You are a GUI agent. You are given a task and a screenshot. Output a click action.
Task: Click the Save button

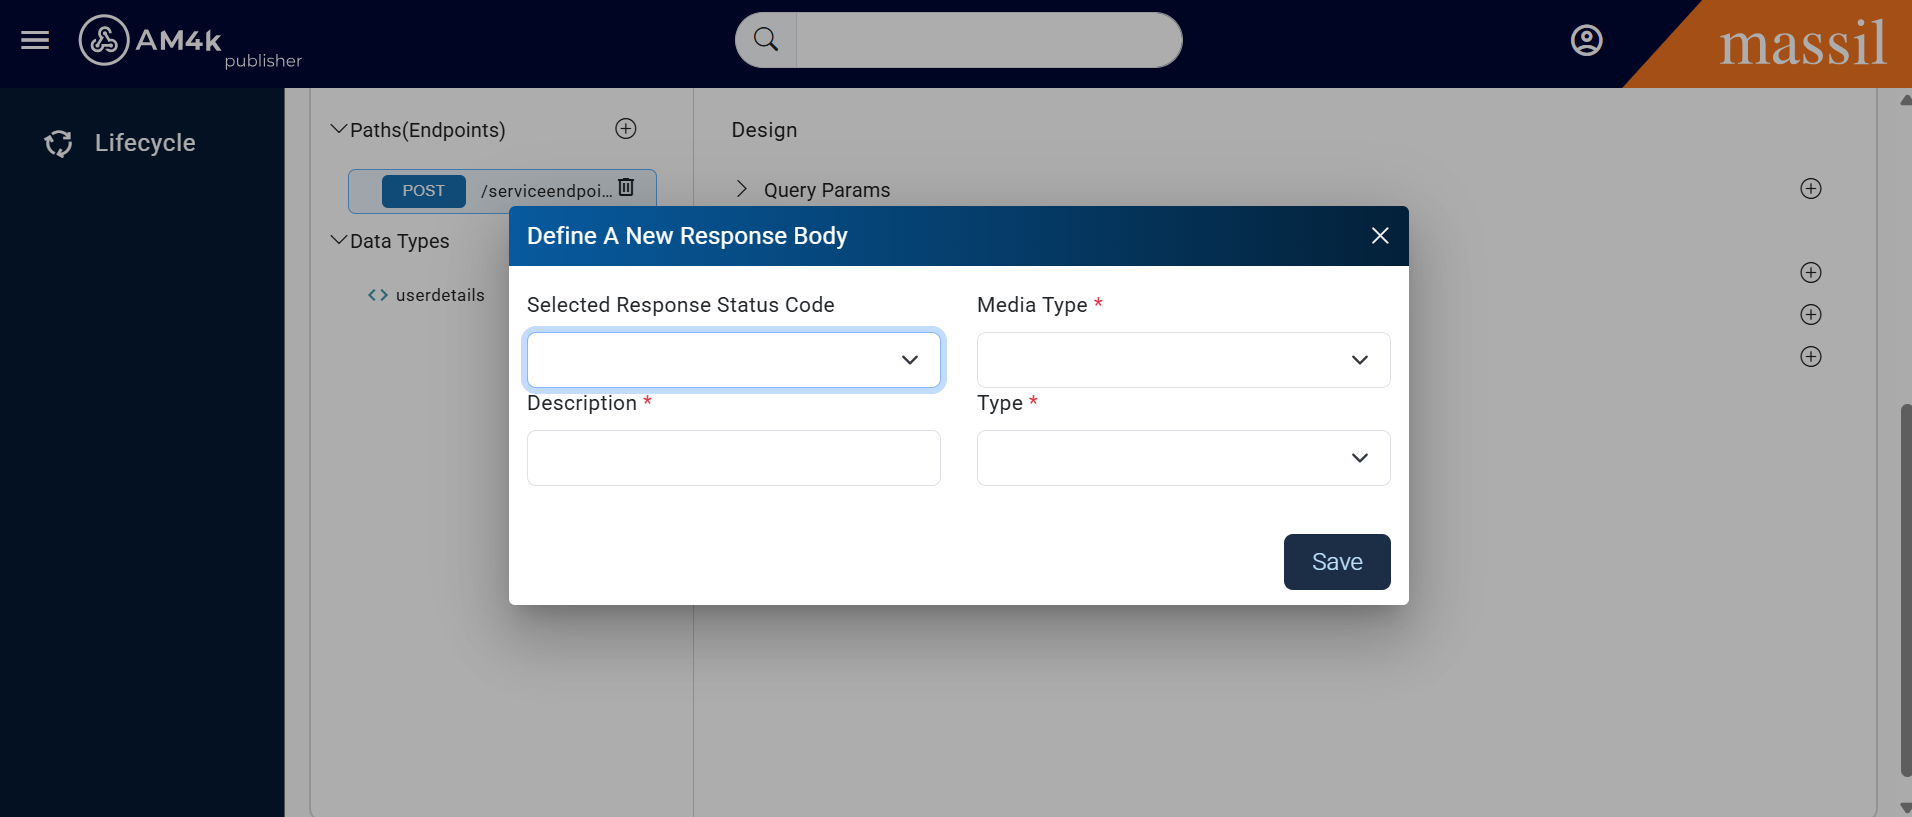[x=1336, y=562]
